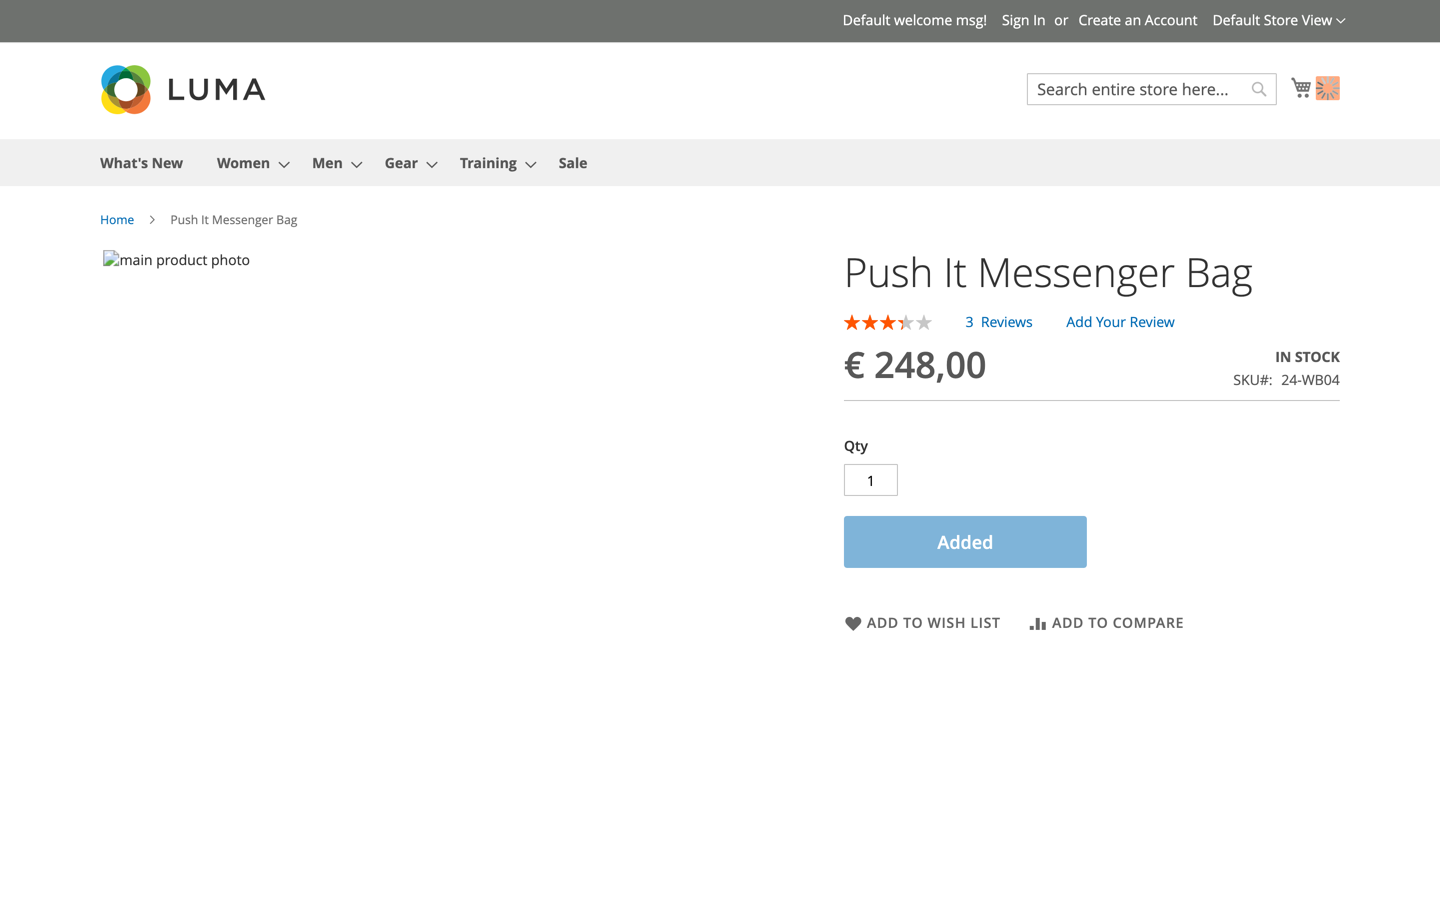Click the Added cart button
Screen dimensions: 1440x900
(965, 542)
